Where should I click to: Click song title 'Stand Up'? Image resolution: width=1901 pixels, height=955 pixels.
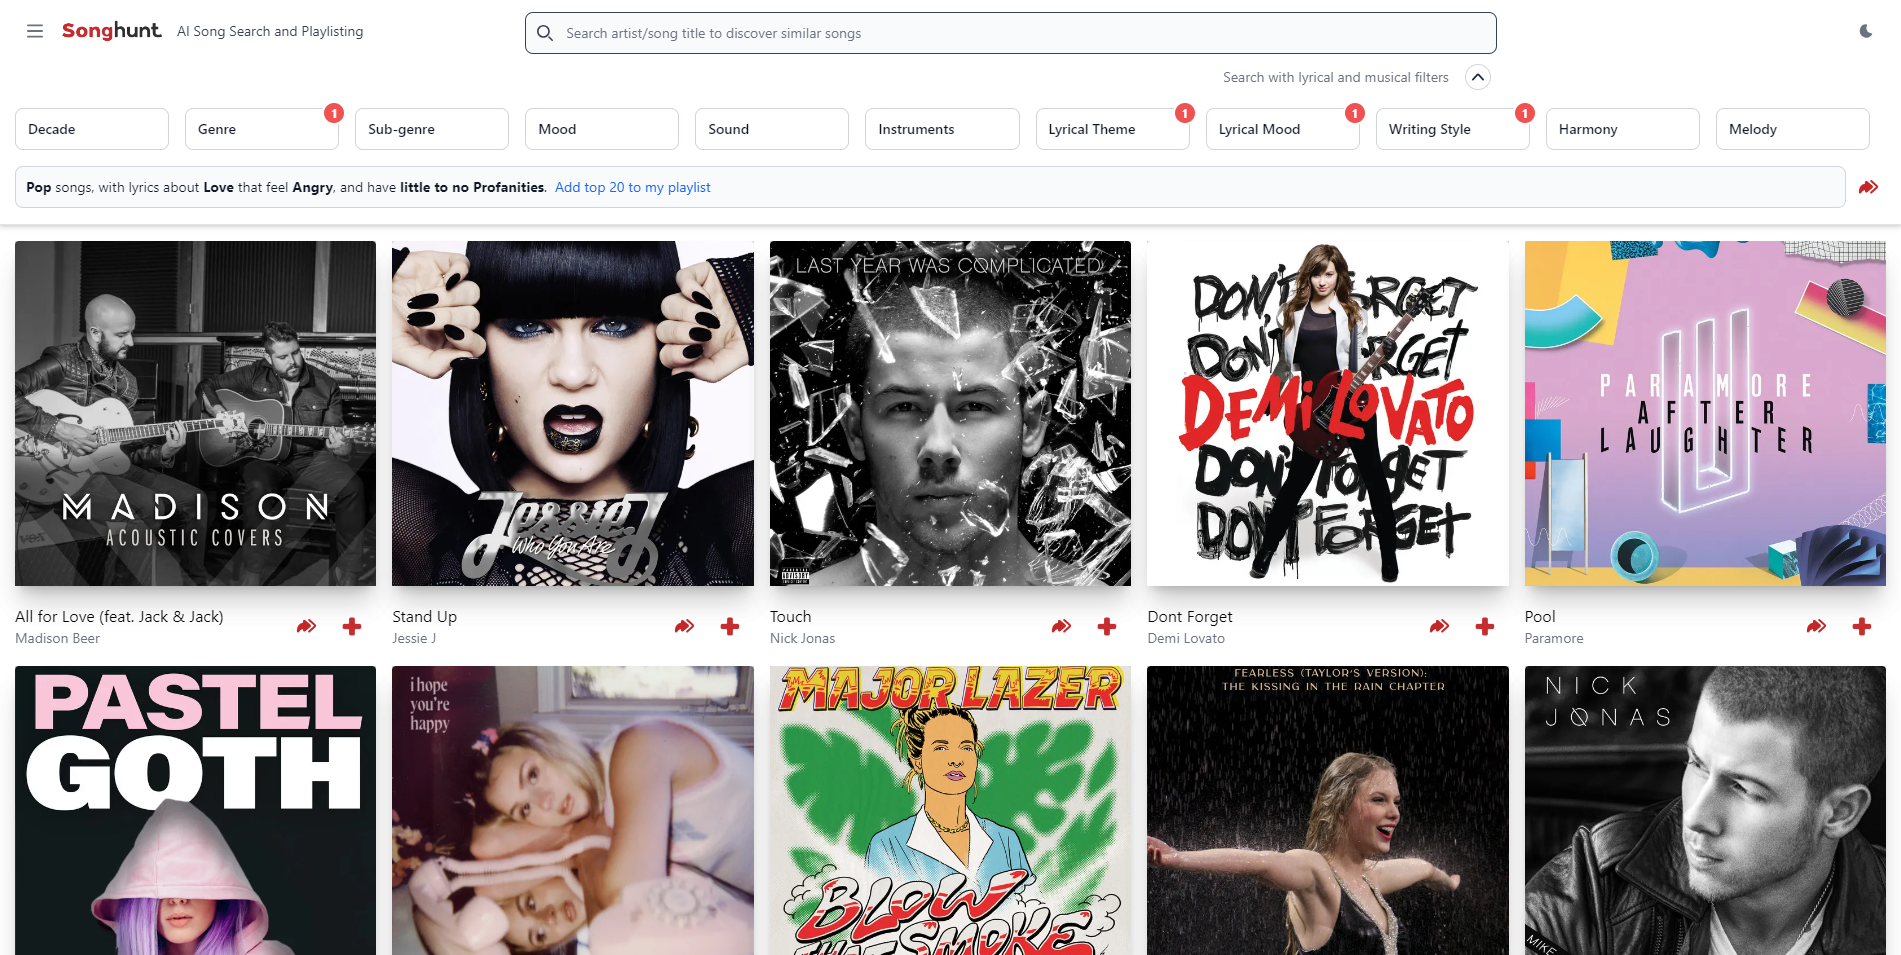(424, 617)
